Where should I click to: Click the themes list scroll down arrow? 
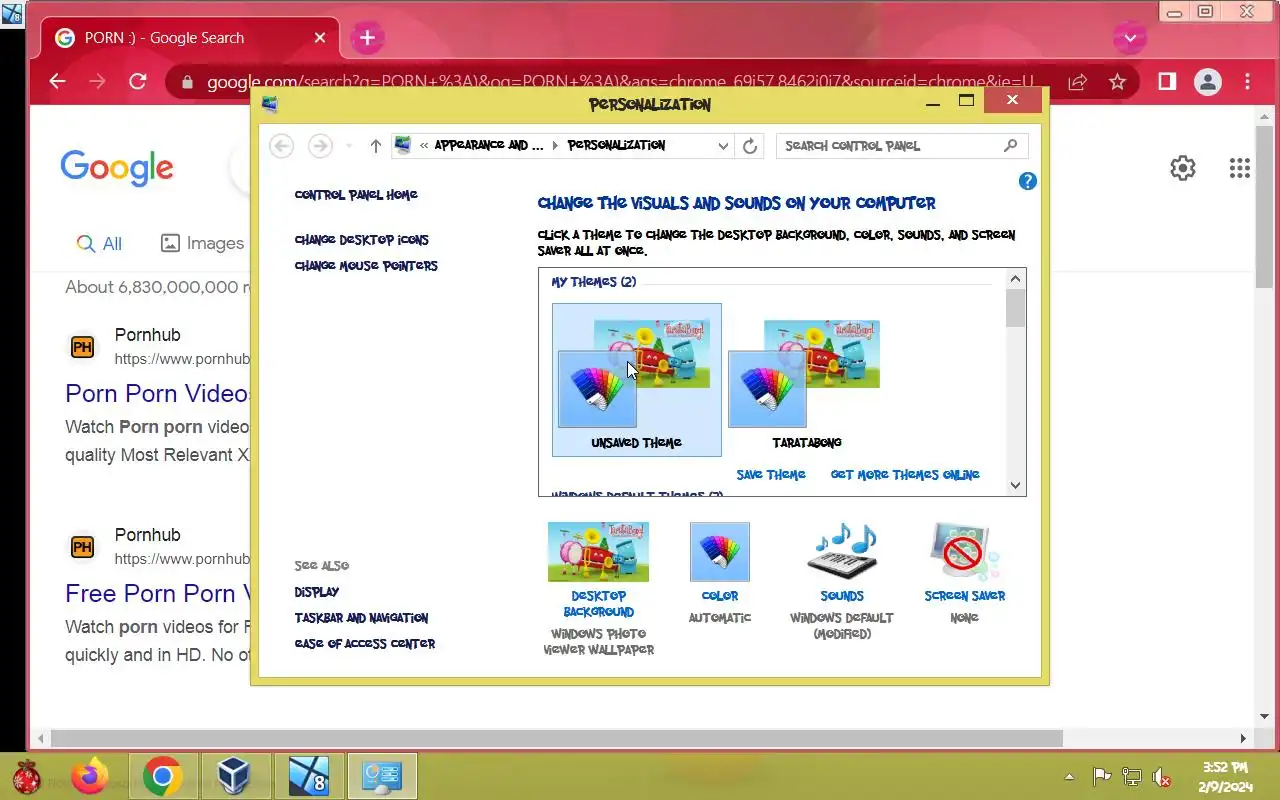(1016, 486)
